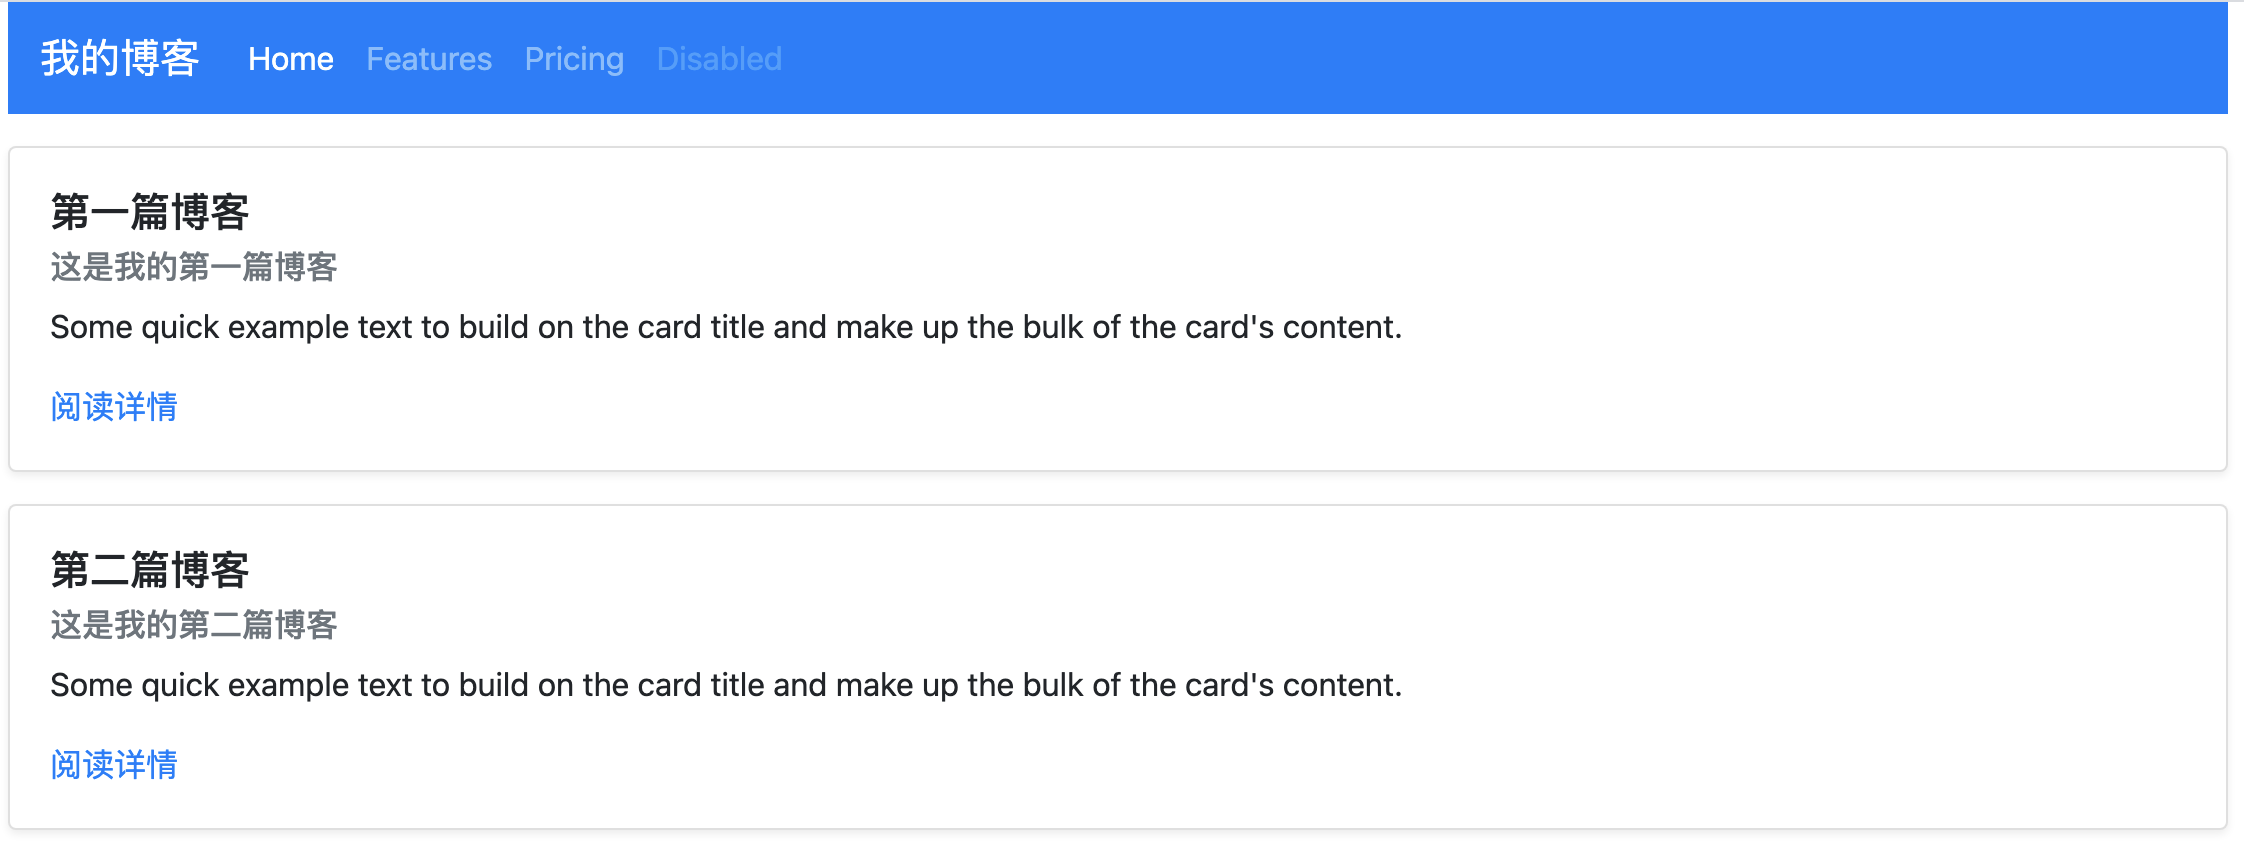Screen dimensions: 2244x850
Task: Click the 第二篇博客 card title
Action: 150,570
